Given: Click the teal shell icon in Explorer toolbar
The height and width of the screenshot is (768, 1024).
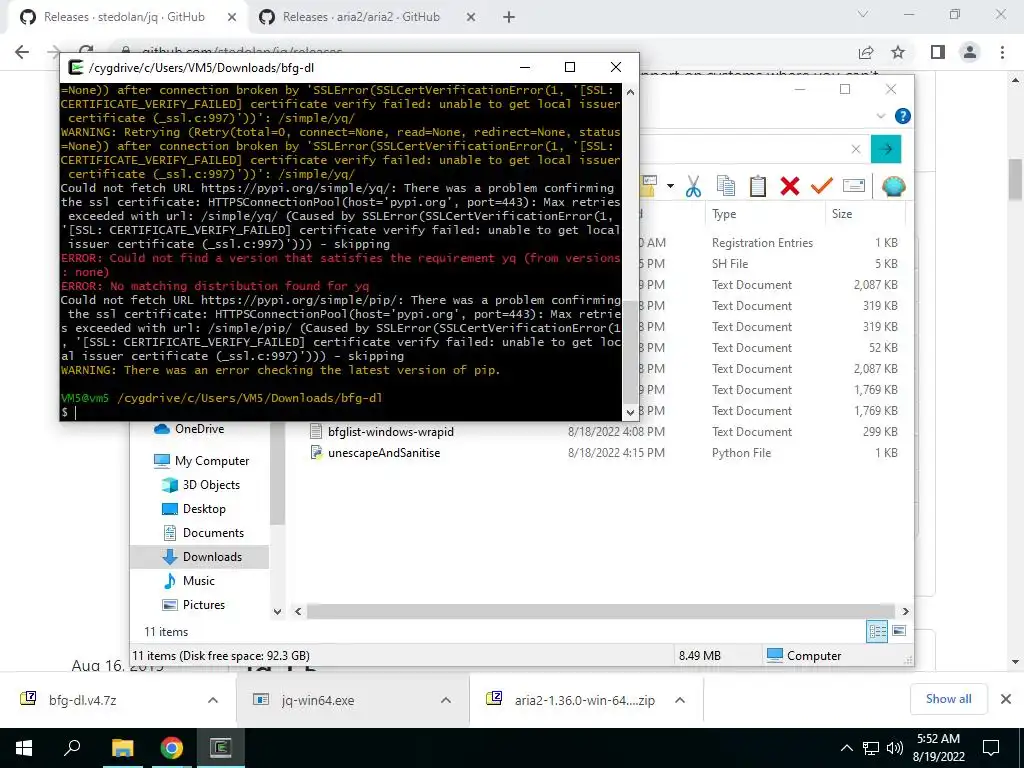Looking at the screenshot, I should 893,186.
